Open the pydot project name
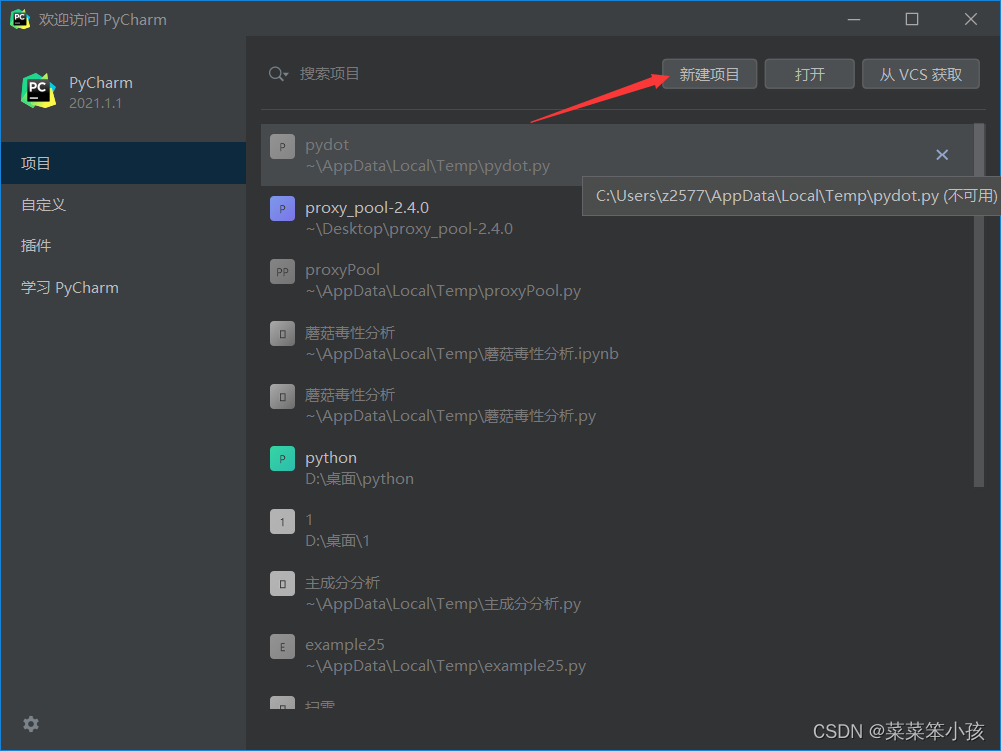The width and height of the screenshot is (1001, 751). tap(327, 145)
